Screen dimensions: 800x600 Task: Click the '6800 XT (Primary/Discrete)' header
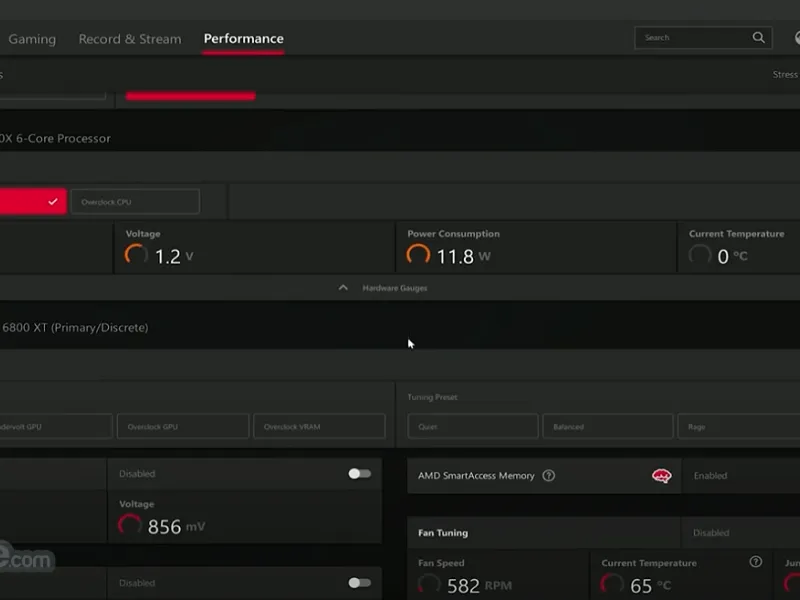pos(75,328)
